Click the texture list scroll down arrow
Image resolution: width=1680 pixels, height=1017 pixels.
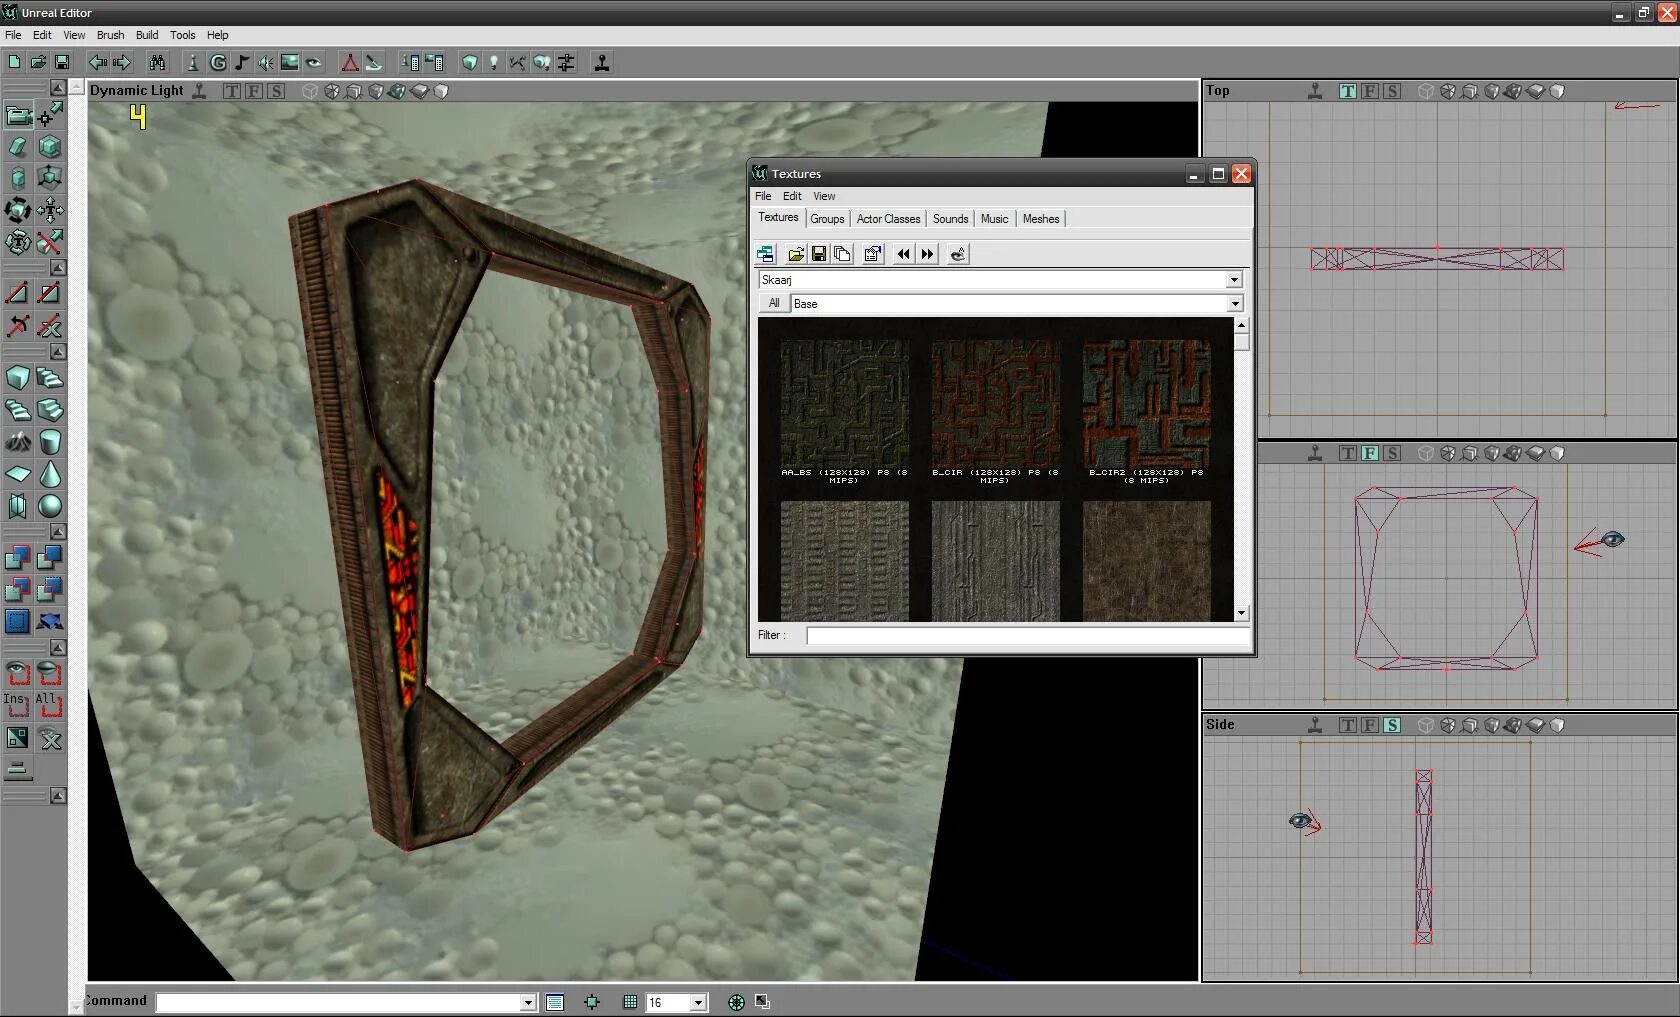pos(1241,613)
